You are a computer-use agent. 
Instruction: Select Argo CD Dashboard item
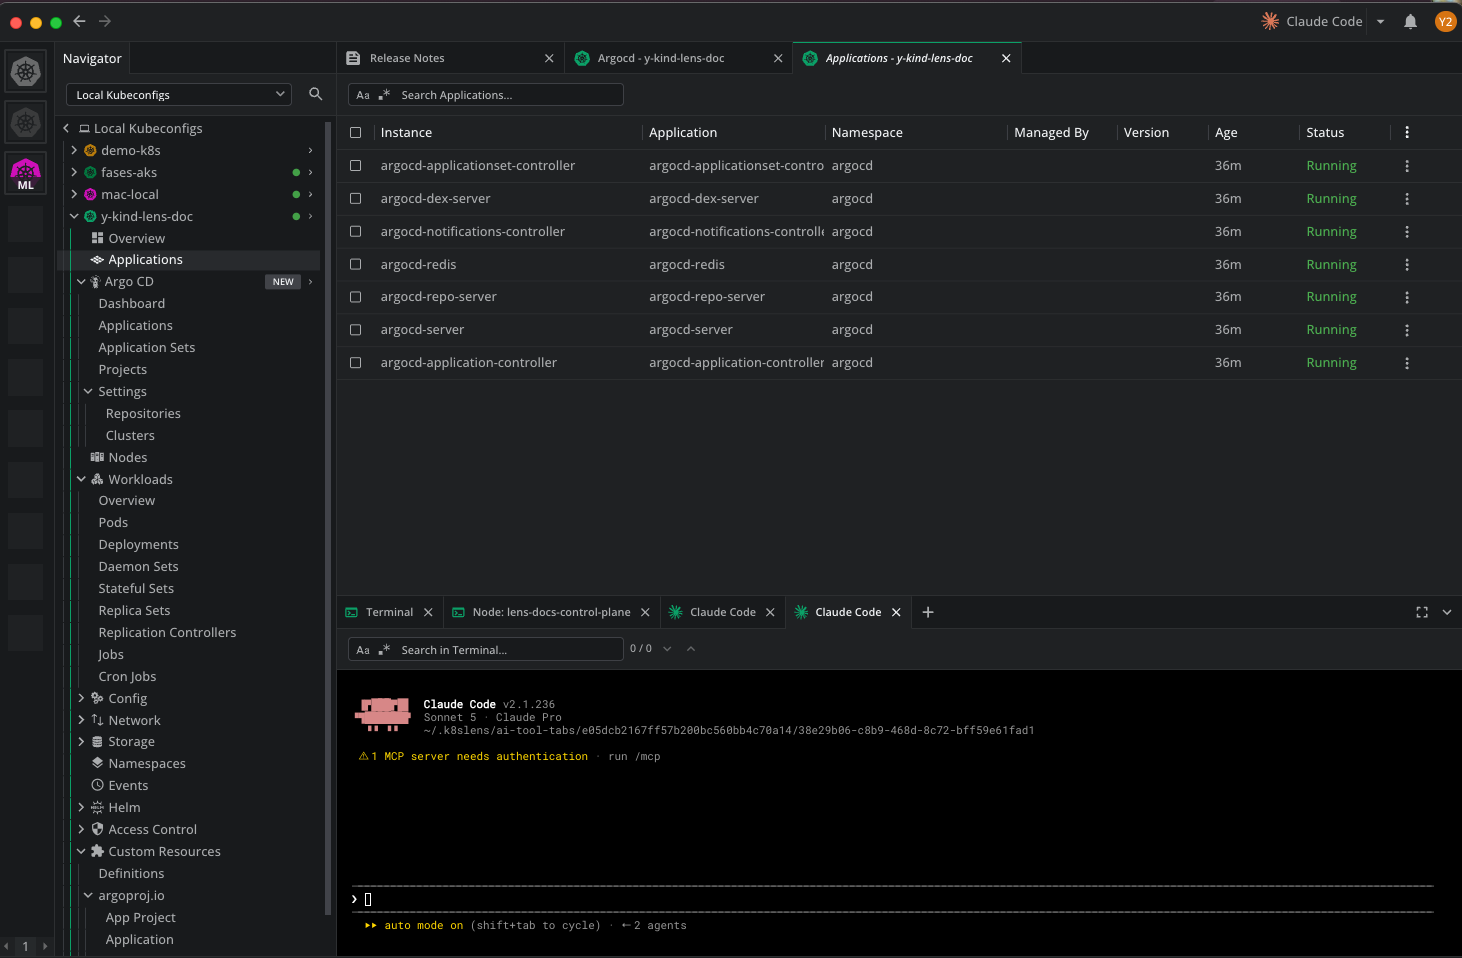coord(132,304)
